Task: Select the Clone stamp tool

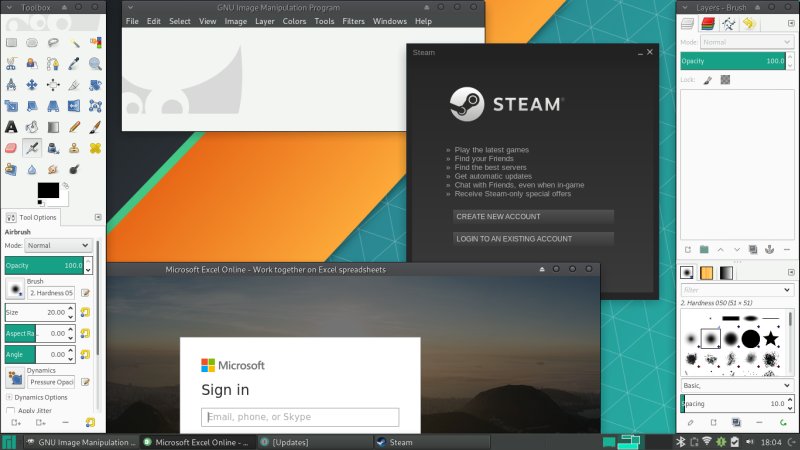Action: click(x=74, y=148)
